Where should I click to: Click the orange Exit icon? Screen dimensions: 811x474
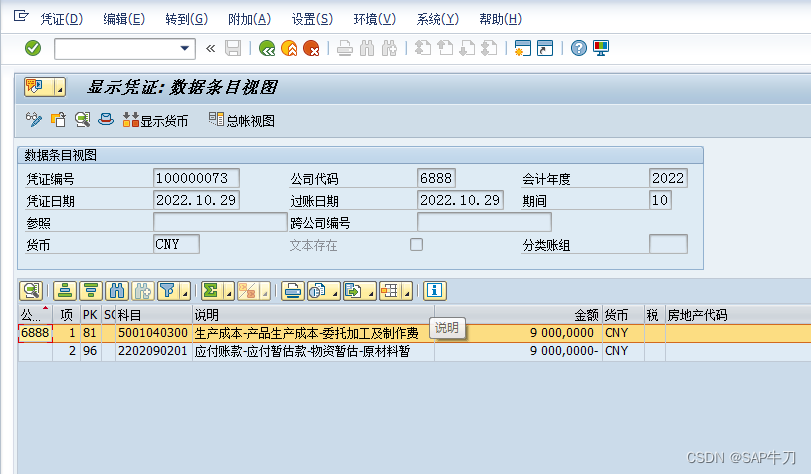289,48
